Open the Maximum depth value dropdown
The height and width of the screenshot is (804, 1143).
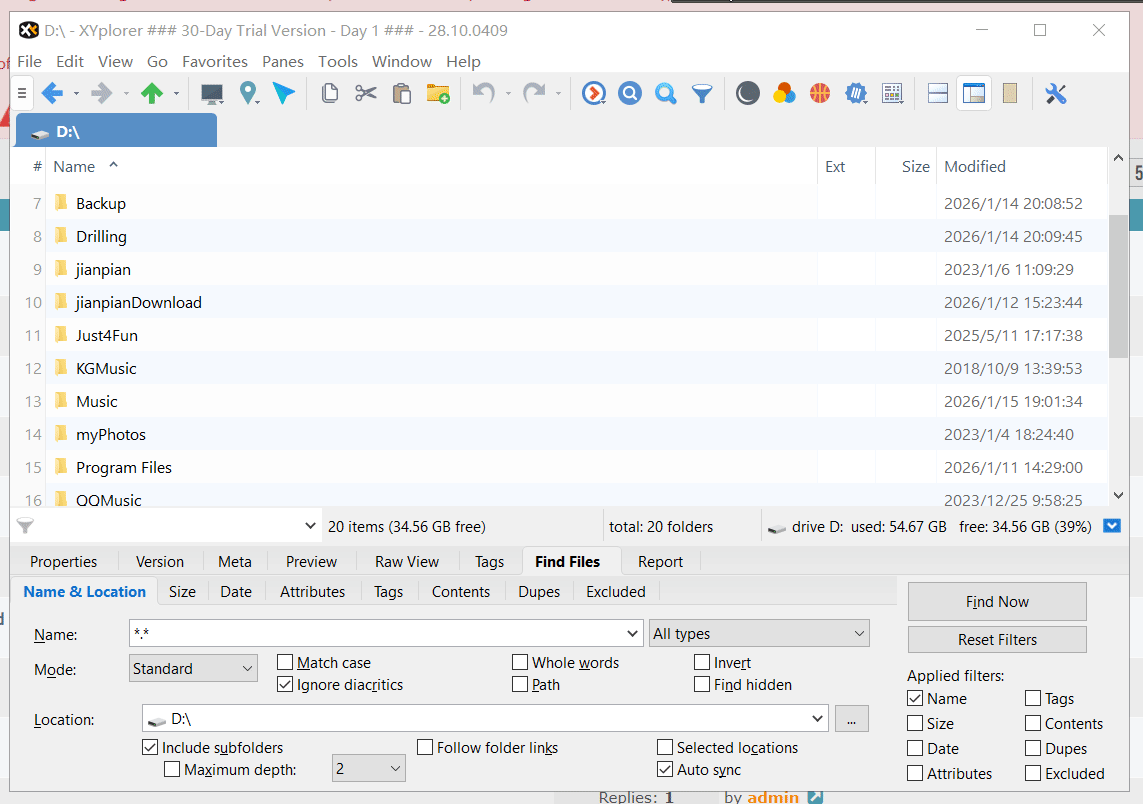tap(368, 769)
